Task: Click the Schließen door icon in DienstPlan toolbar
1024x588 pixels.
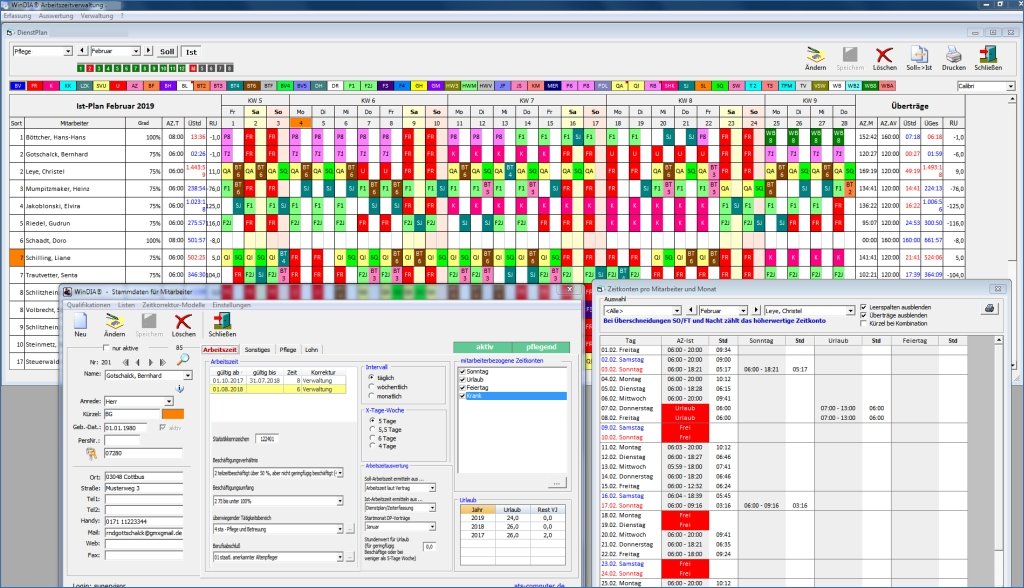Action: point(987,54)
